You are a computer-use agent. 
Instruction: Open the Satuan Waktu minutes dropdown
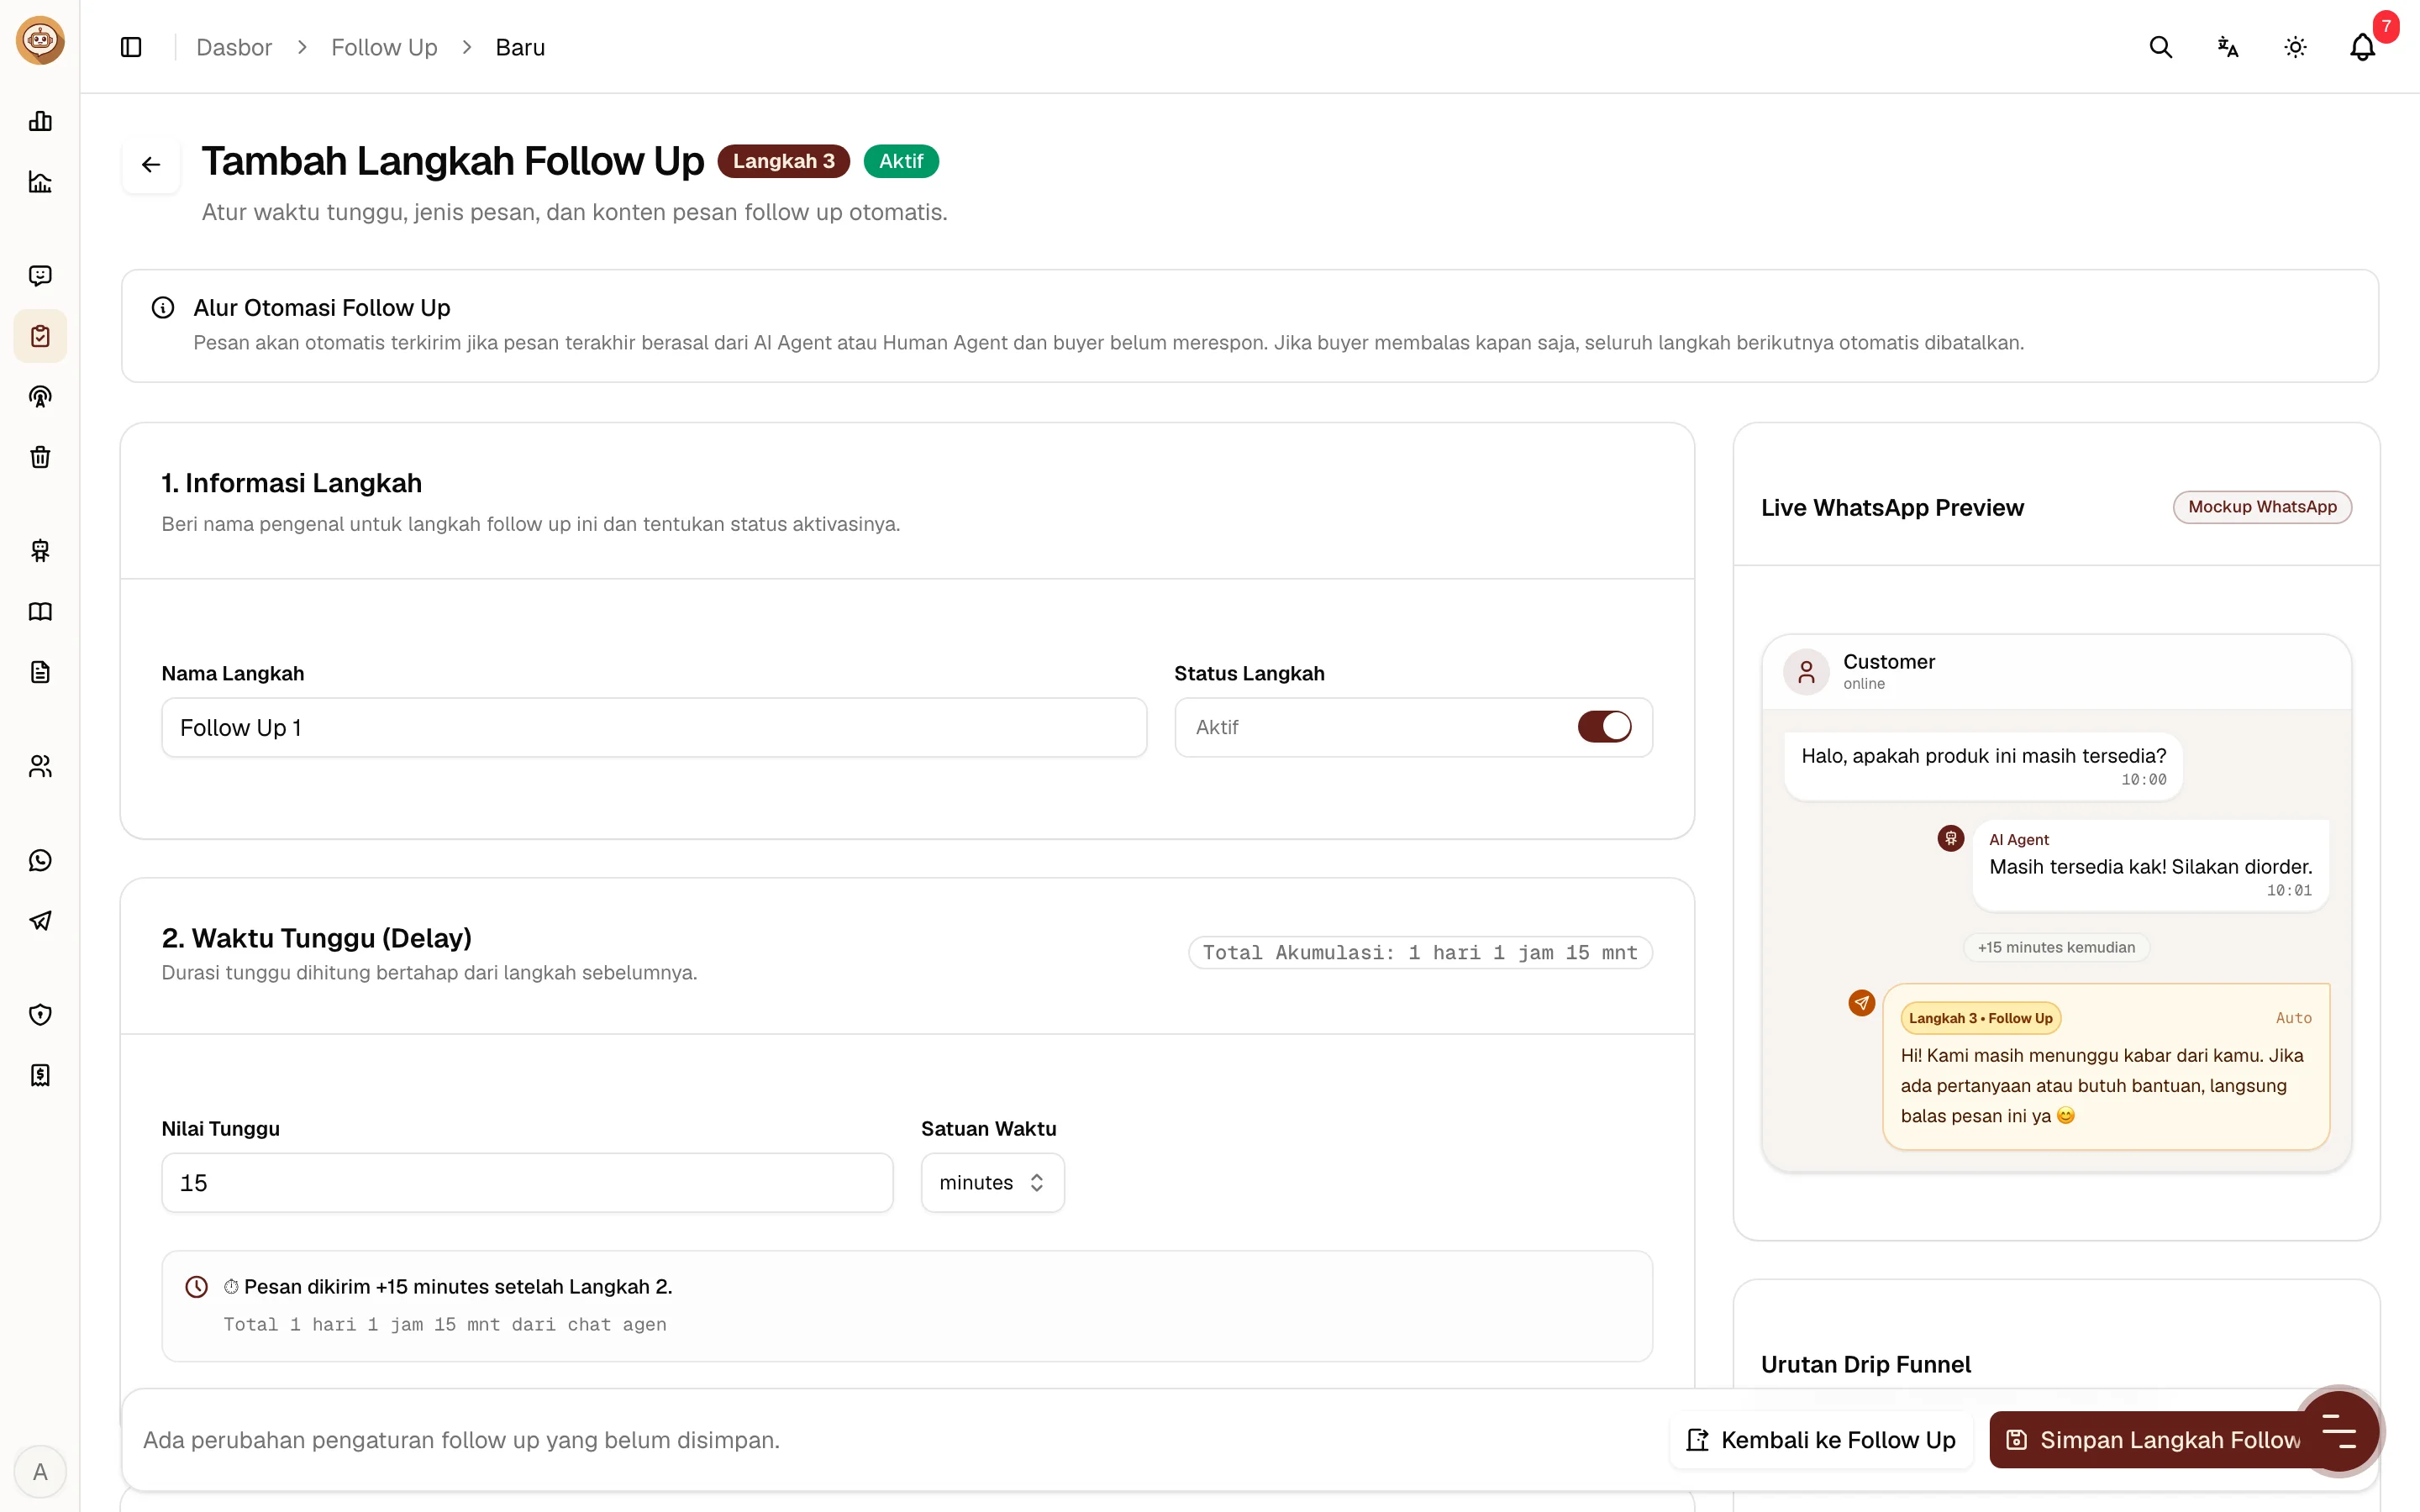(x=992, y=1183)
